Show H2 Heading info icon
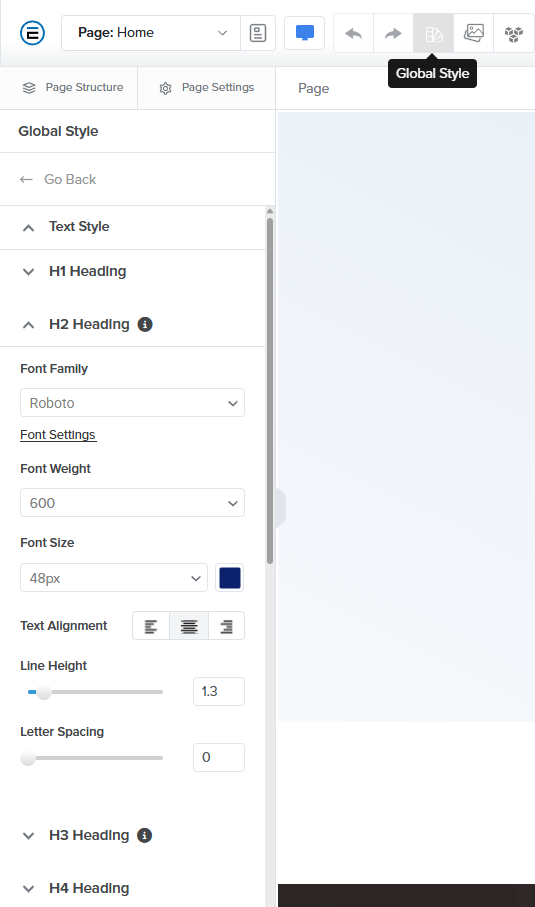Screen dimensions: 535x907 (x=145, y=325)
